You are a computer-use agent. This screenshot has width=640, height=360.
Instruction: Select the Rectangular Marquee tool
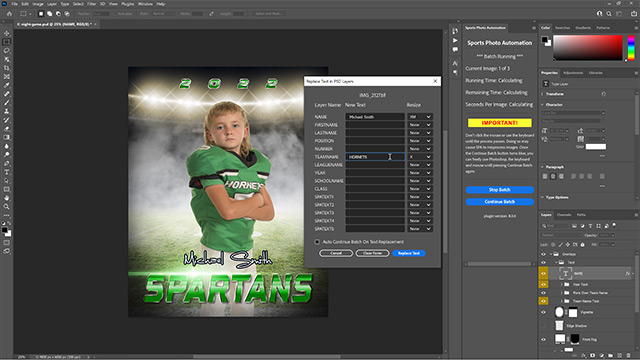(7, 42)
